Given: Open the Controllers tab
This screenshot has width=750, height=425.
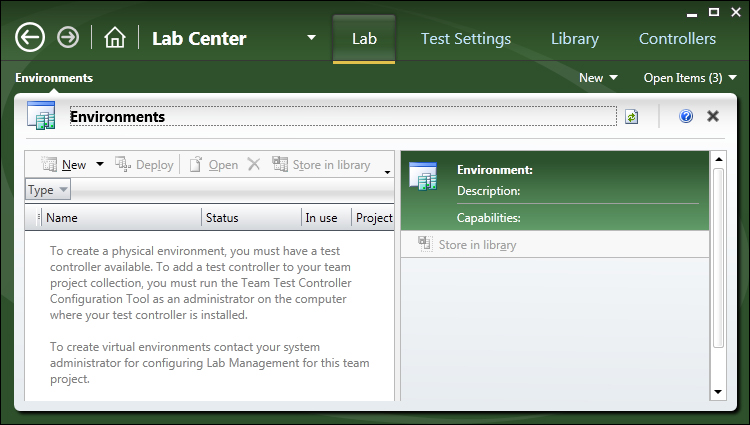Looking at the screenshot, I should pos(677,39).
